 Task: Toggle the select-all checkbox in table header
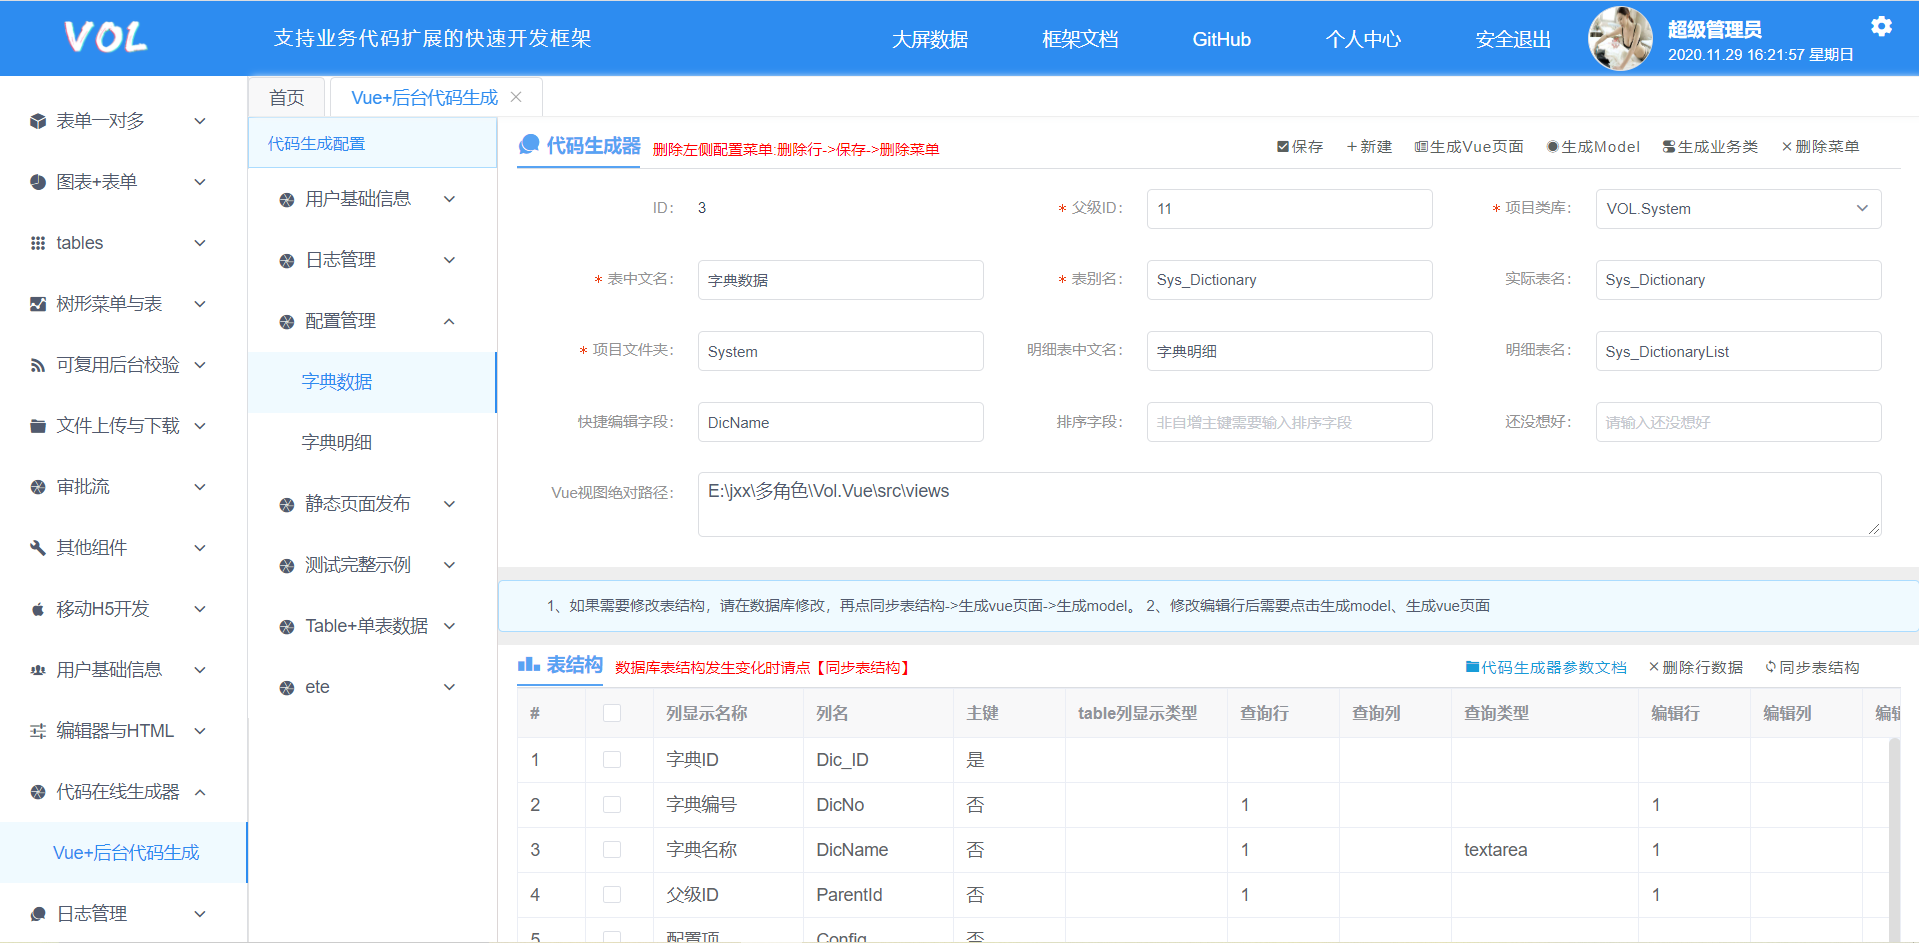[612, 713]
